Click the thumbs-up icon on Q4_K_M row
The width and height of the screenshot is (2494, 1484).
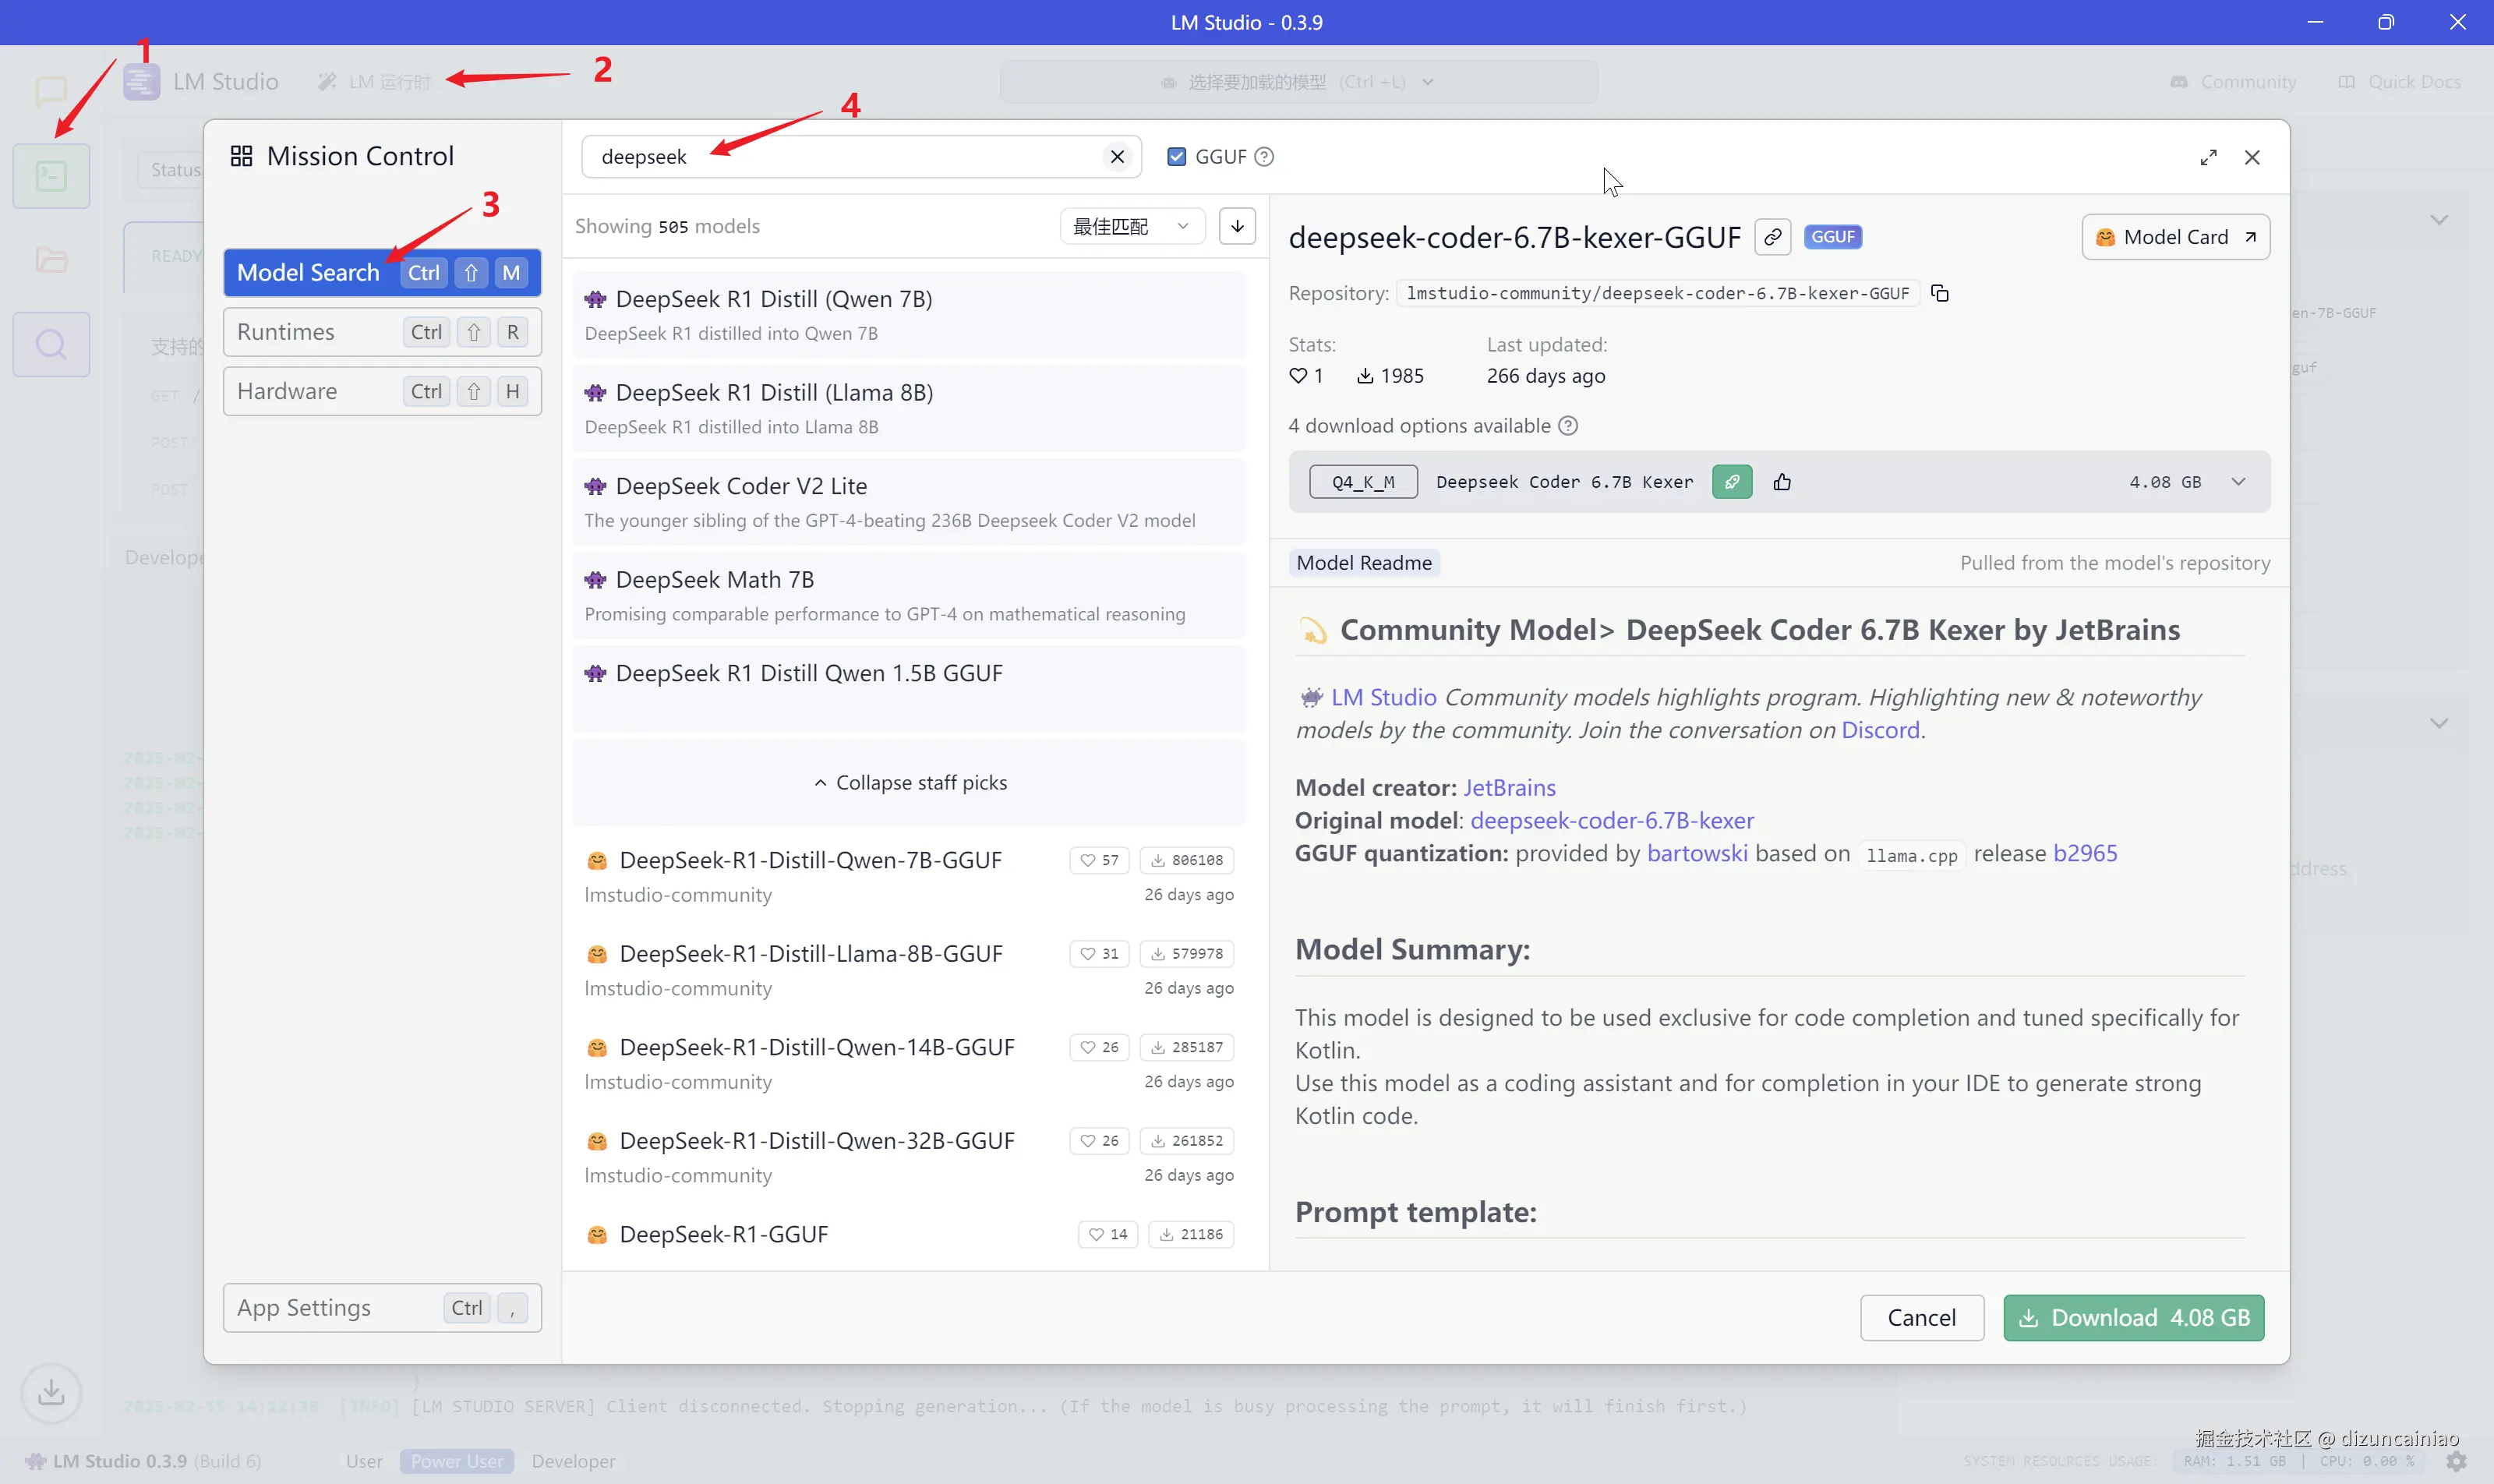(x=1782, y=482)
